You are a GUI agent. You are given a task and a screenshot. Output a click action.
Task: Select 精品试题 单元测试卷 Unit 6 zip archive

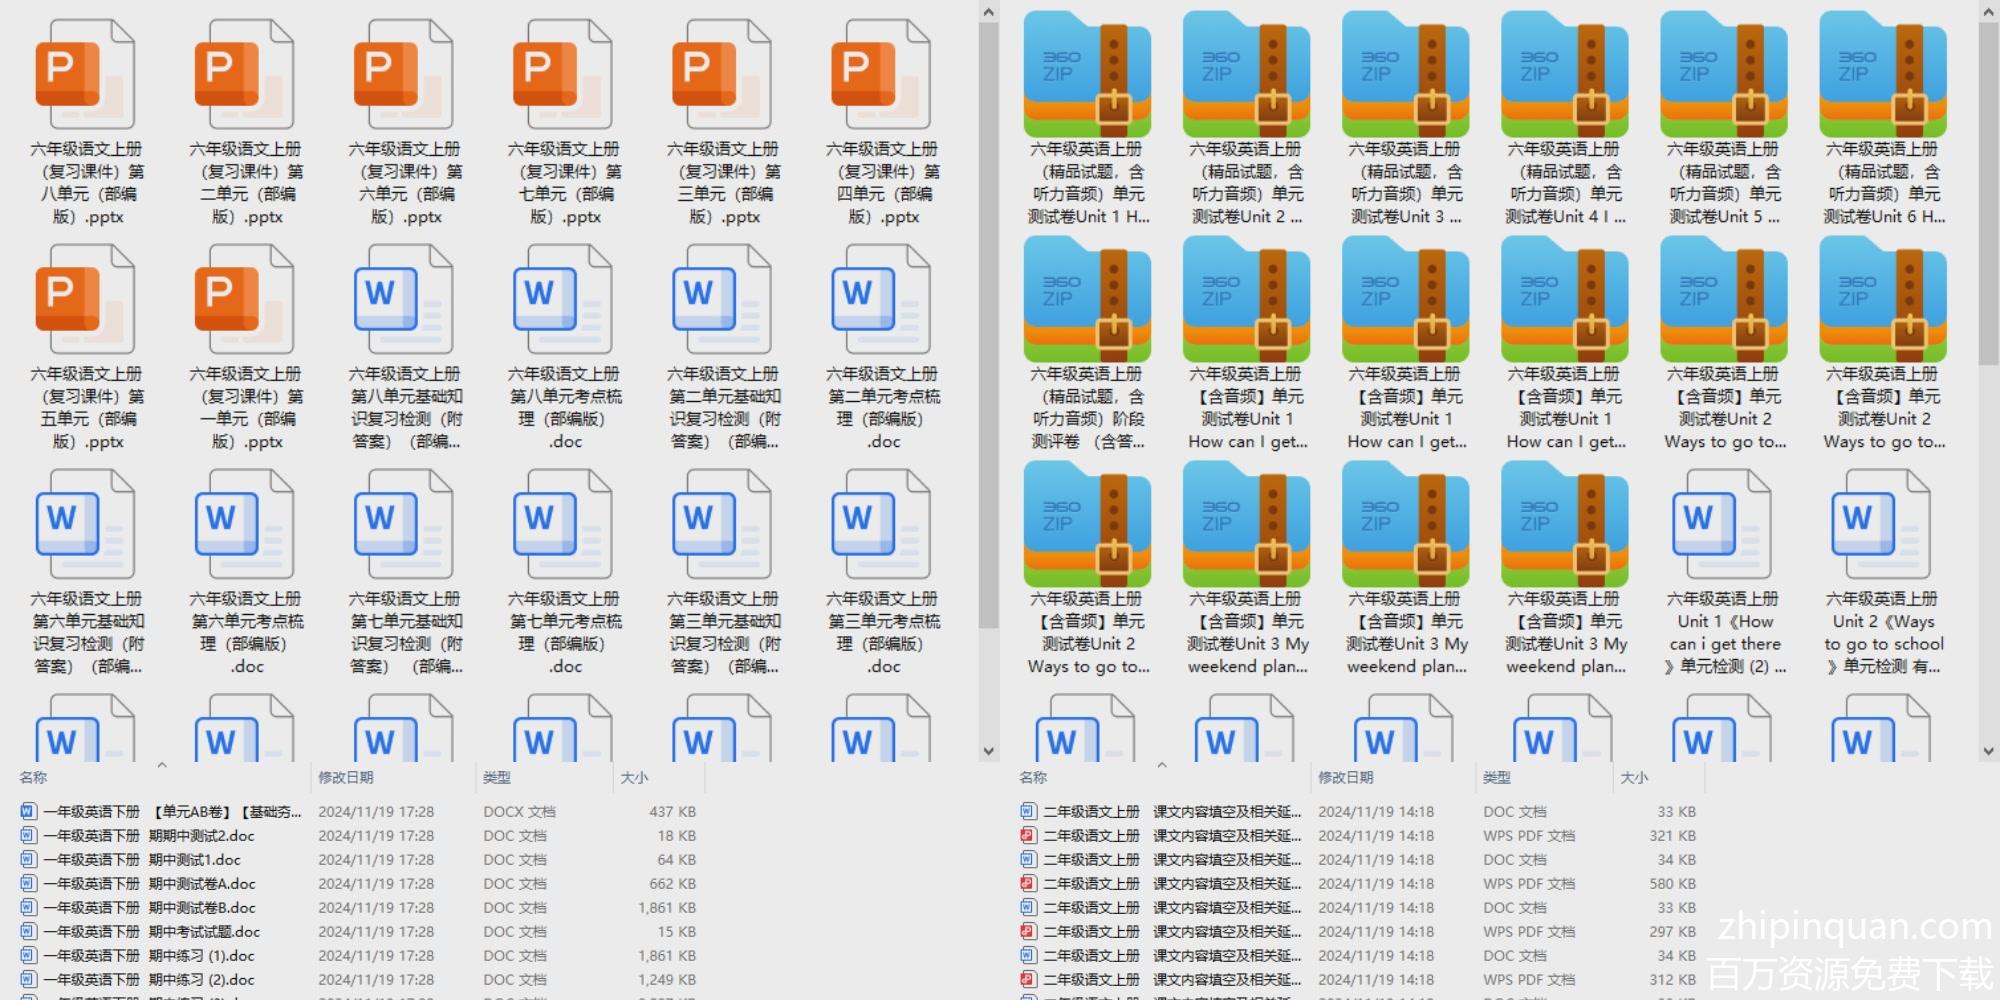pos(1882,74)
